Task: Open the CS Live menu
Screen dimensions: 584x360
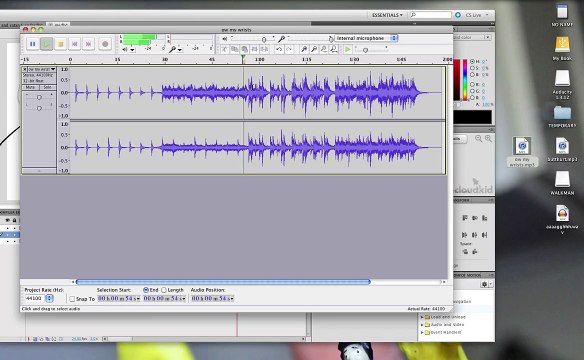Action: click(477, 15)
